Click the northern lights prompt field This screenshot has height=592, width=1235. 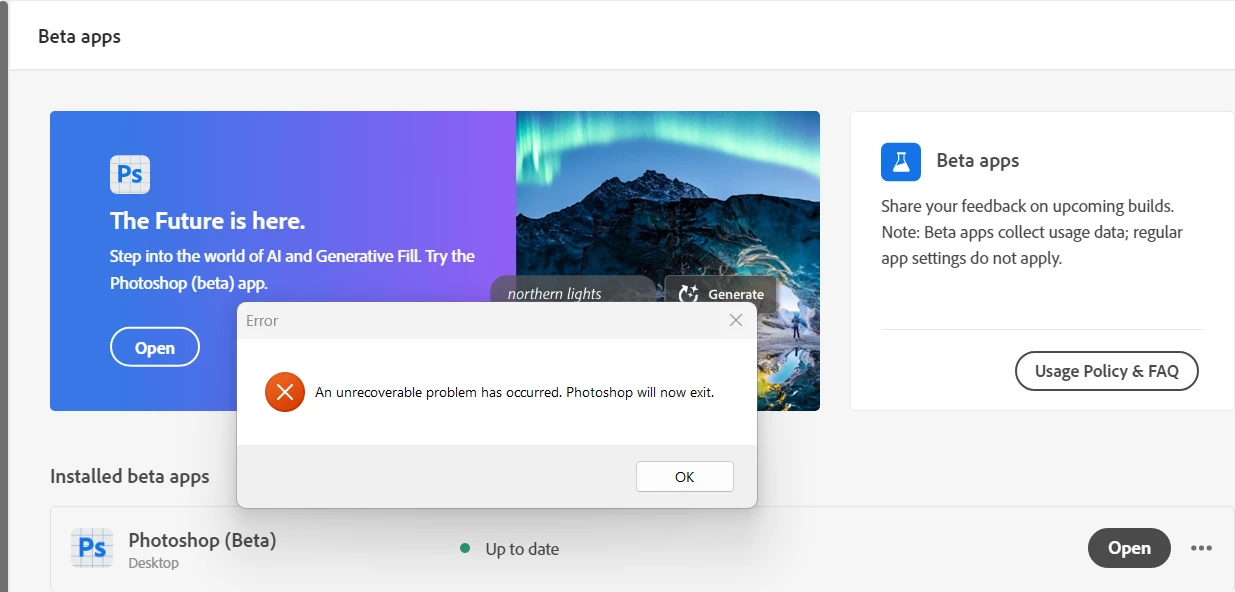(572, 291)
